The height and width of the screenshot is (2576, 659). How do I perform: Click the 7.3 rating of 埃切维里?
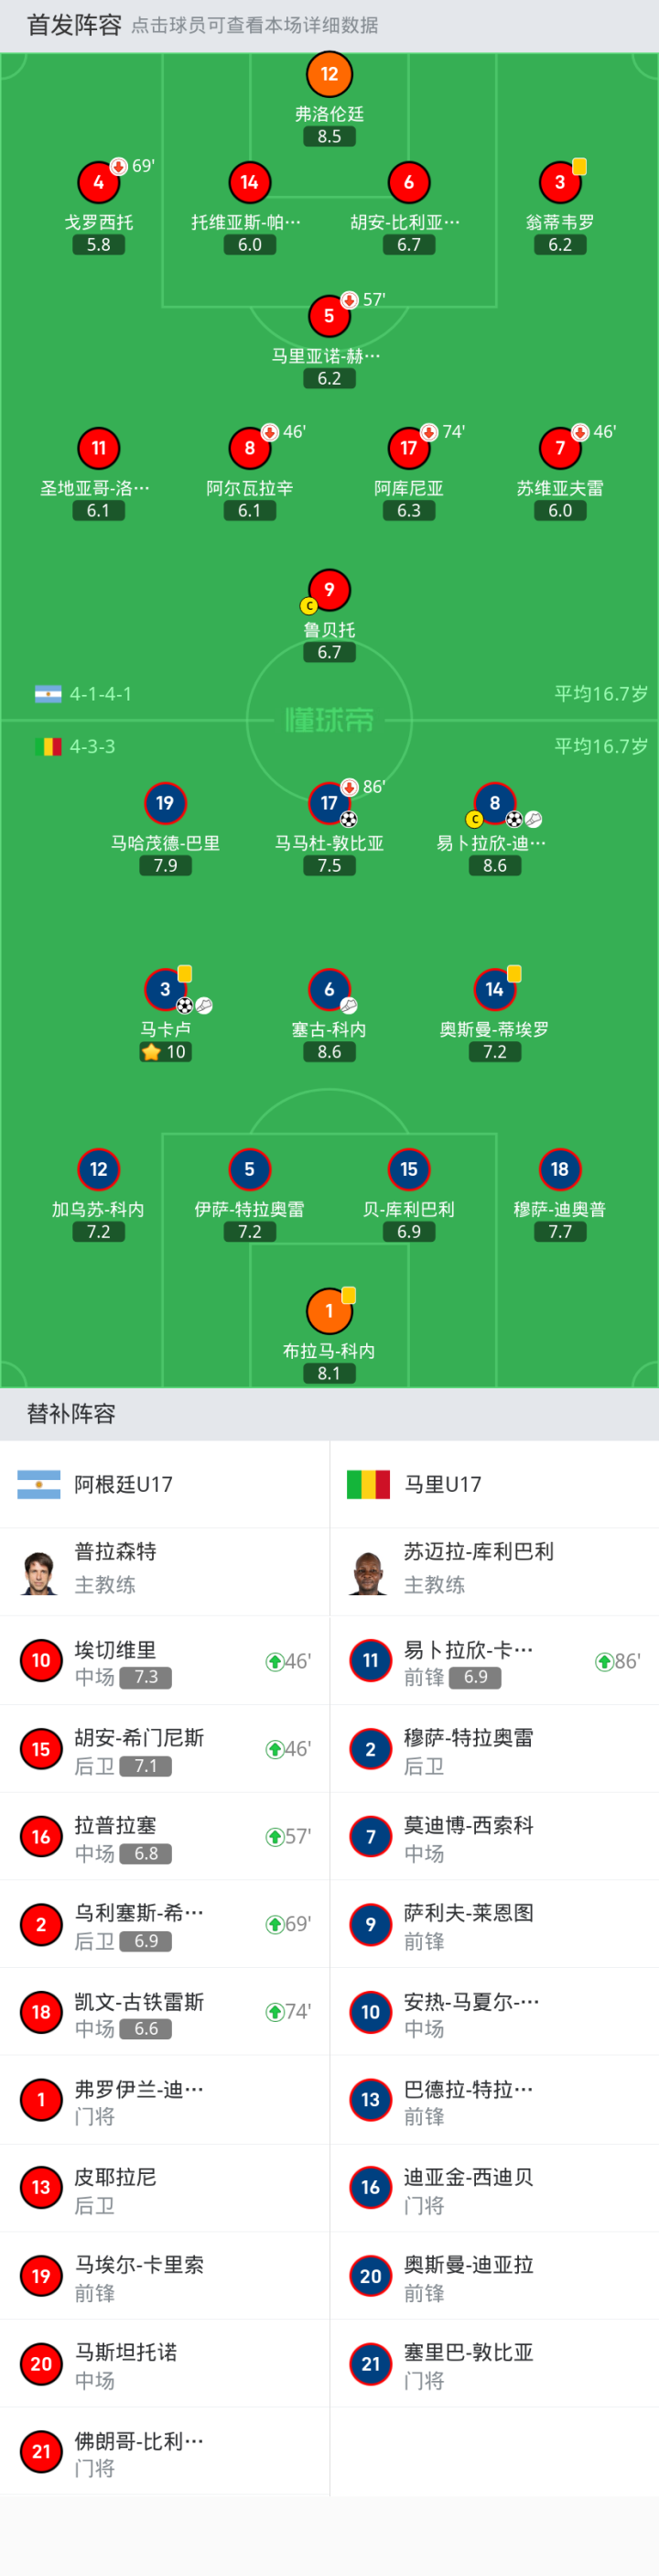coord(146,1677)
